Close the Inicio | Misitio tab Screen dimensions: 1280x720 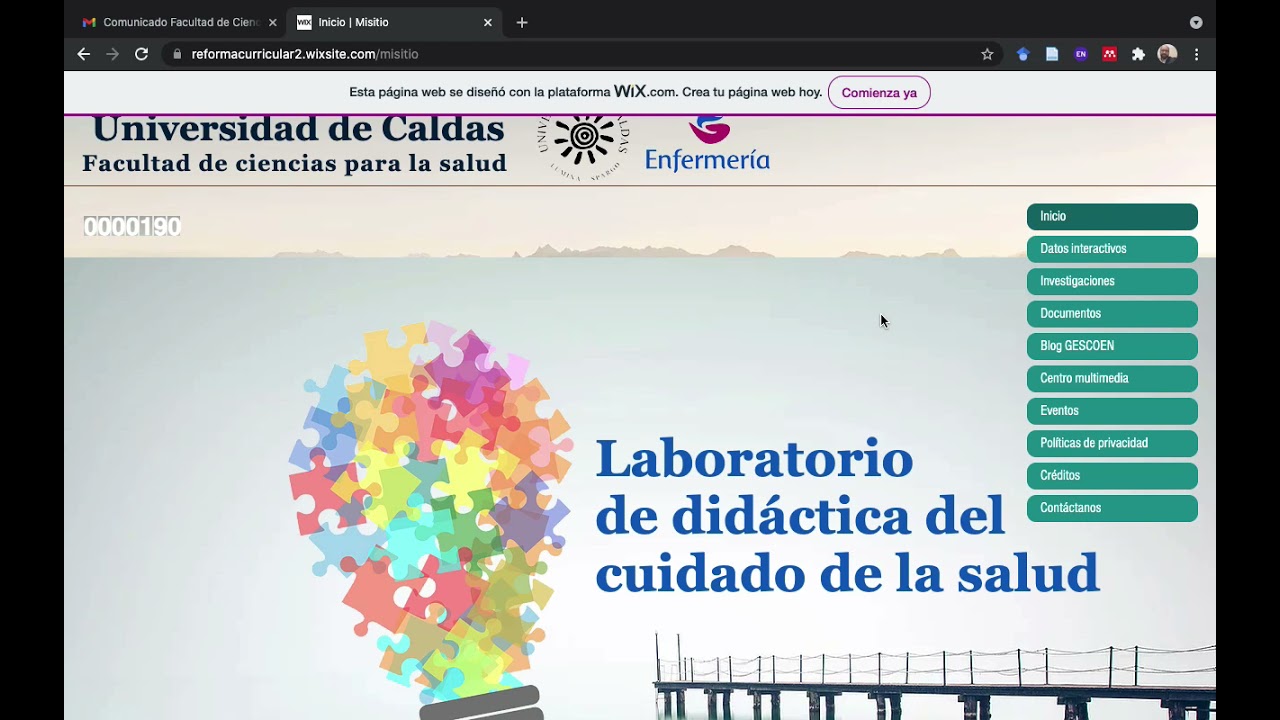[488, 22]
